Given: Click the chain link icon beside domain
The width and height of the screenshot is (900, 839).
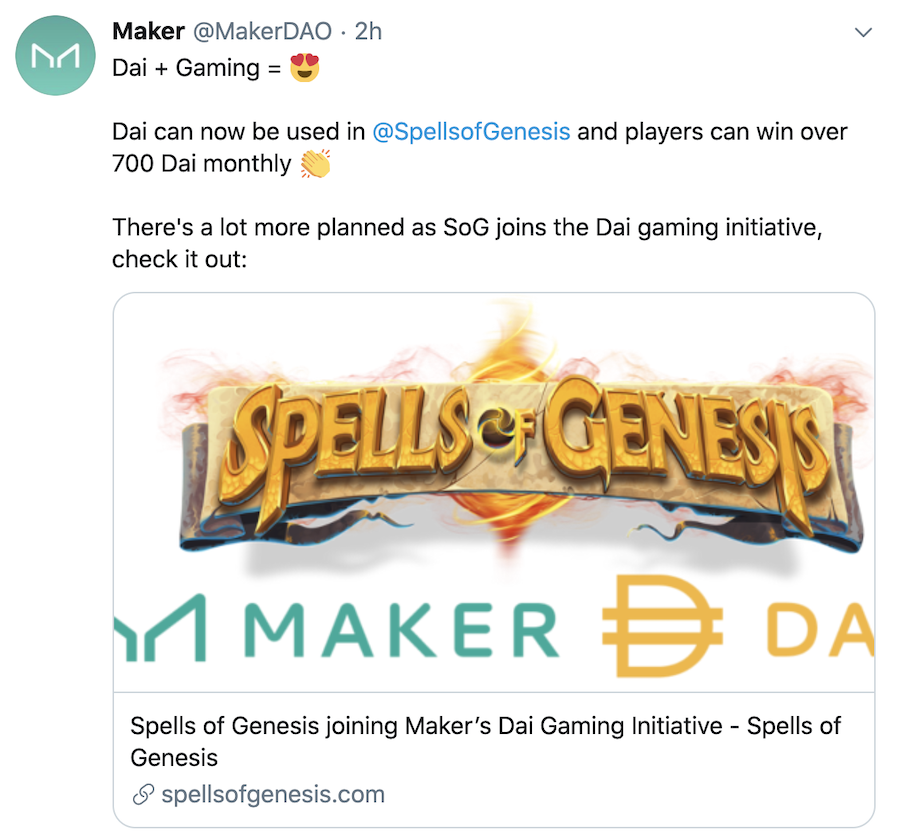Looking at the screenshot, I should pos(143,796).
